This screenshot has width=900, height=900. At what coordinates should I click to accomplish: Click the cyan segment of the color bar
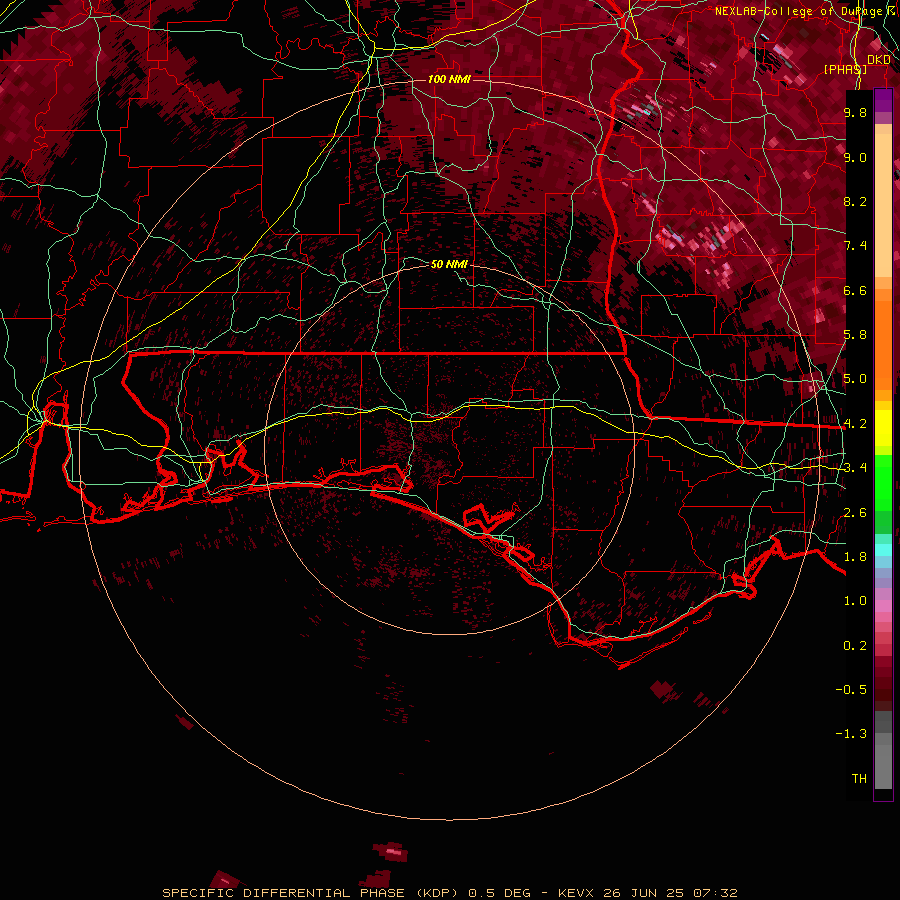[883, 549]
